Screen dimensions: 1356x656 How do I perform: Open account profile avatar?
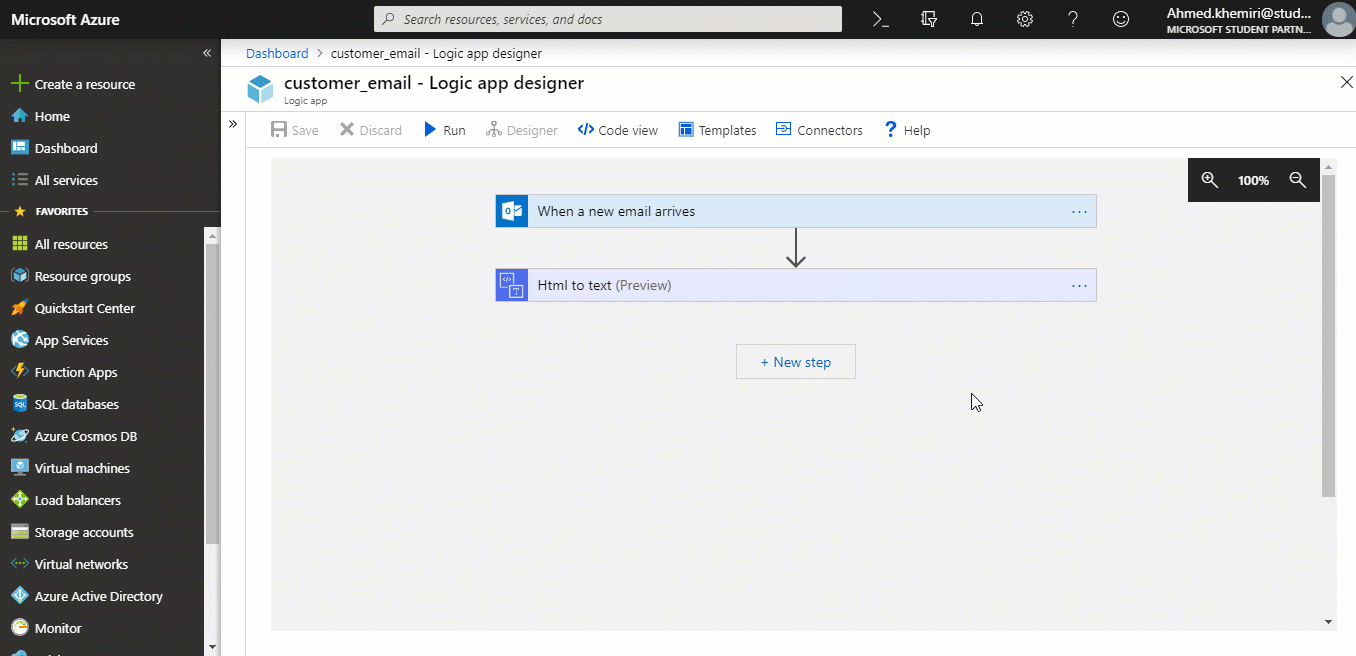tap(1338, 19)
